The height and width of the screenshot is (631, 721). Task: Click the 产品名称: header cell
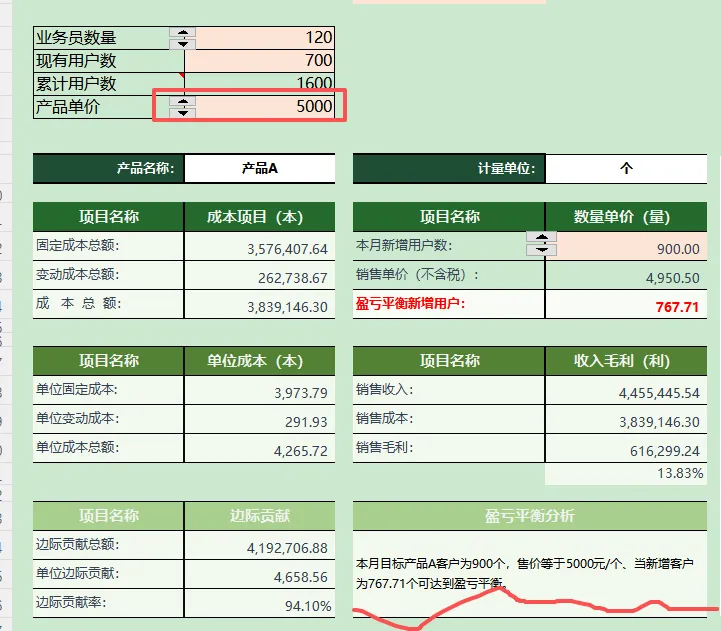click(109, 168)
